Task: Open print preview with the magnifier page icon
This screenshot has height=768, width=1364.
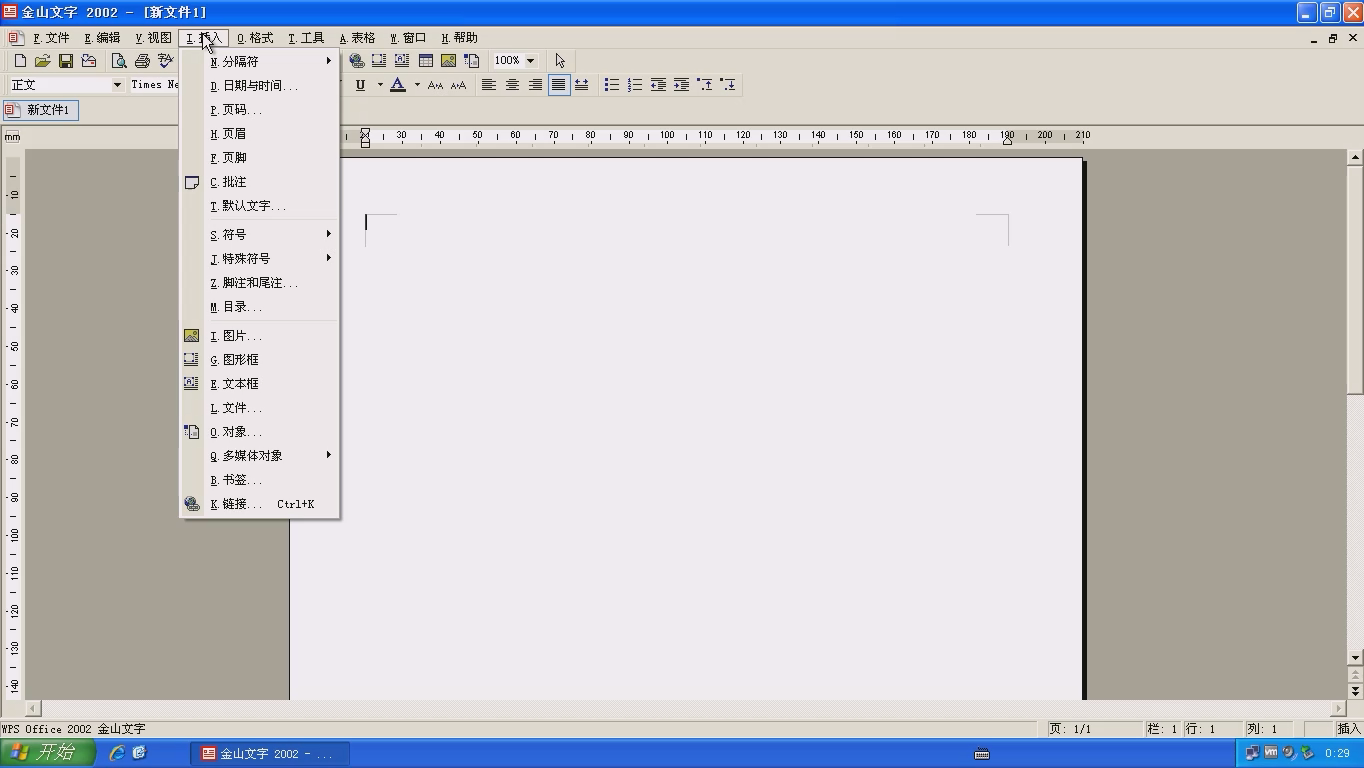Action: click(119, 61)
